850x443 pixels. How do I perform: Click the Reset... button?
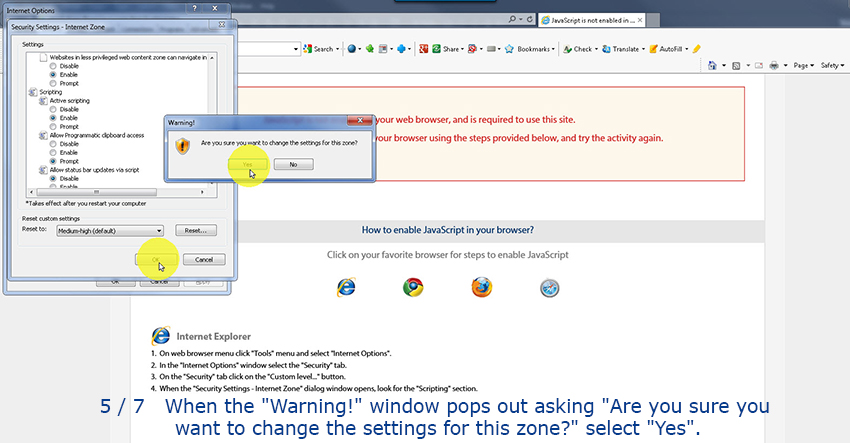point(196,230)
